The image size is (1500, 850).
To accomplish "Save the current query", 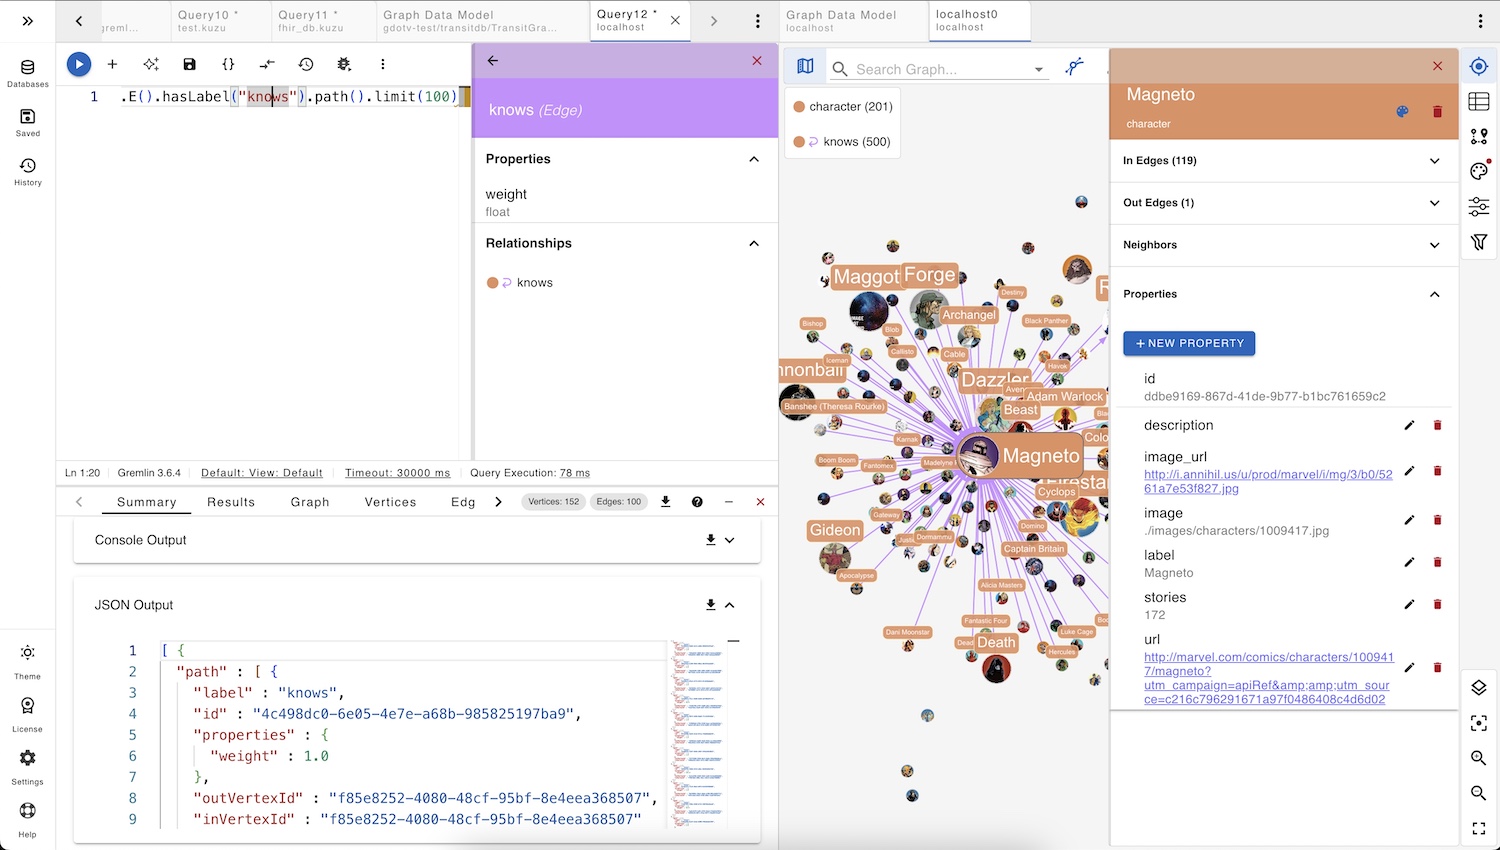I will [x=189, y=64].
